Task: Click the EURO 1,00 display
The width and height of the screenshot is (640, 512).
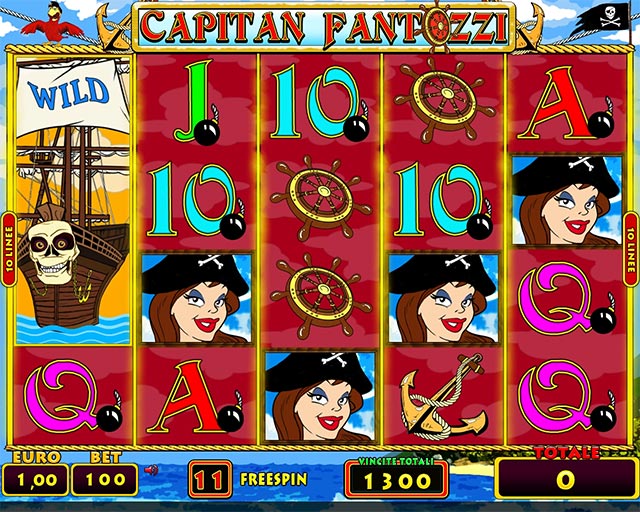Action: pos(36,479)
